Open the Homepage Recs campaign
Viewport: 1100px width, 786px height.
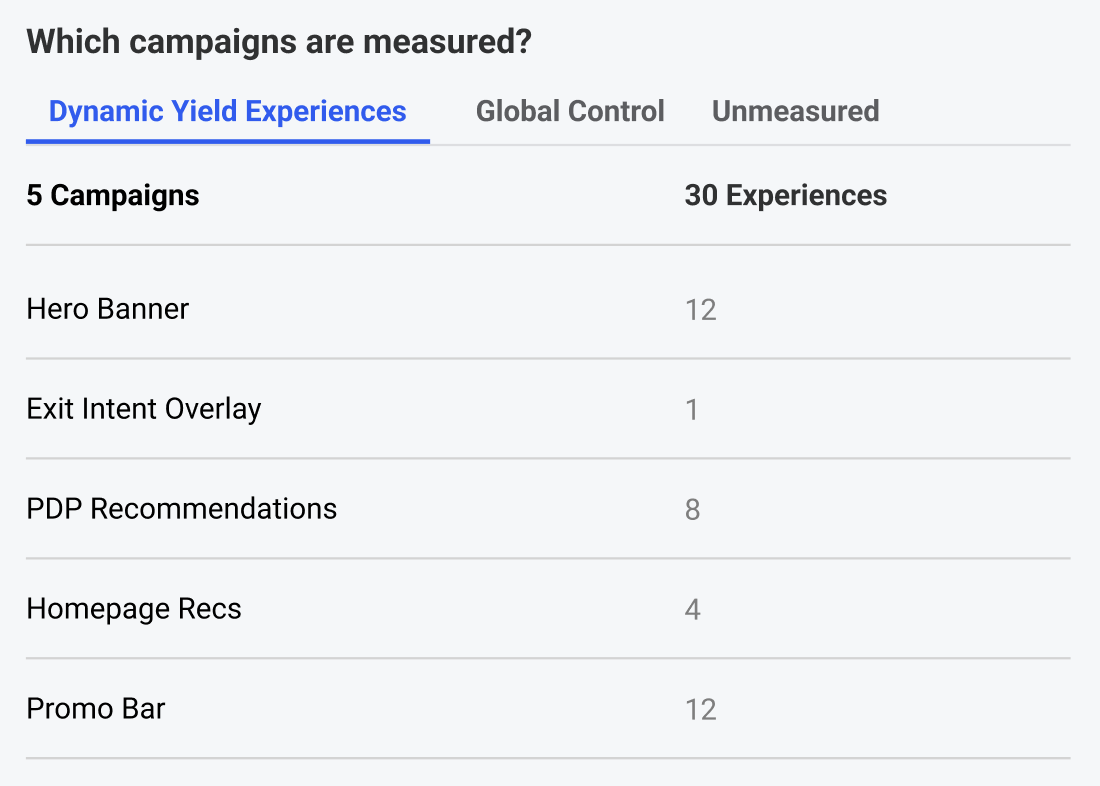[548, 608]
